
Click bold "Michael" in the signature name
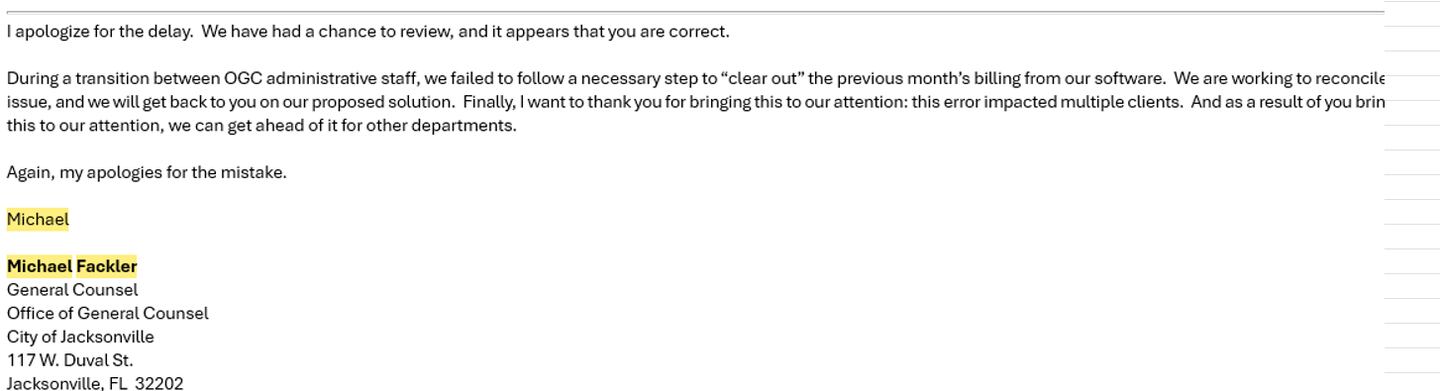tap(40, 266)
